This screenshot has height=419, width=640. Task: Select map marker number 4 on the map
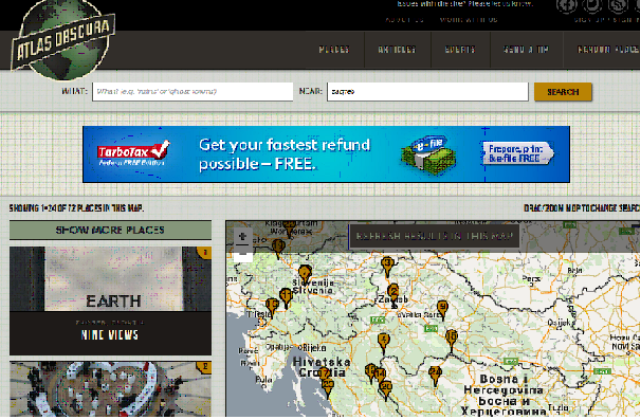point(383,343)
